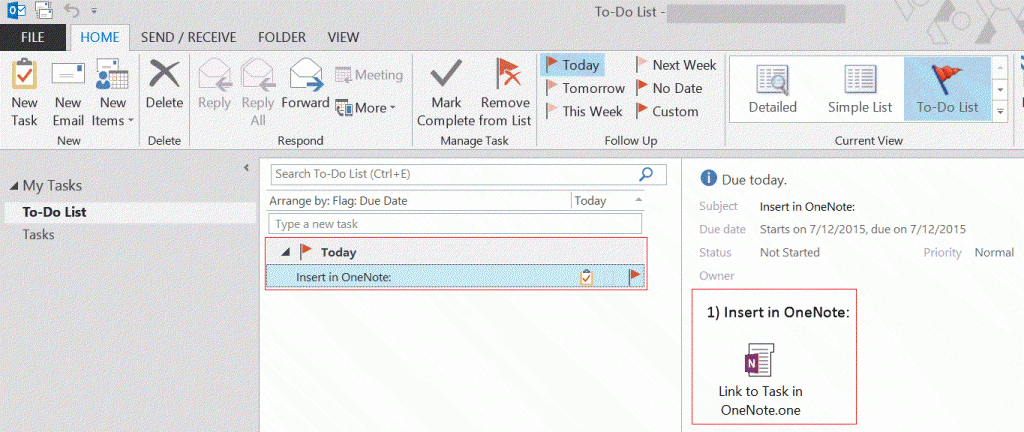Click Send/Receive All Folders quick access icon
The image size is (1024, 432).
click(x=44, y=10)
